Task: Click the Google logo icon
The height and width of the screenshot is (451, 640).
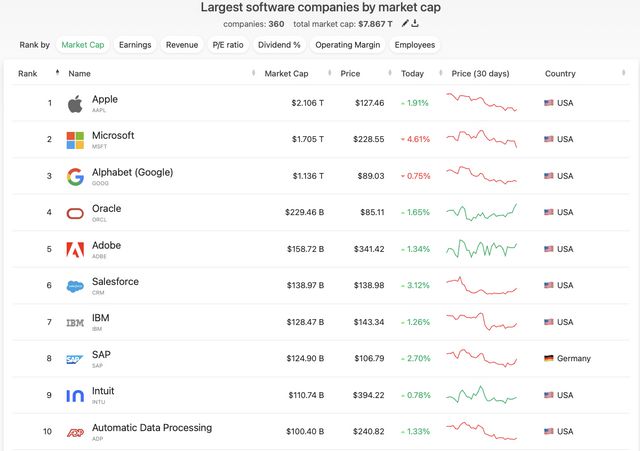Action: [76, 177]
